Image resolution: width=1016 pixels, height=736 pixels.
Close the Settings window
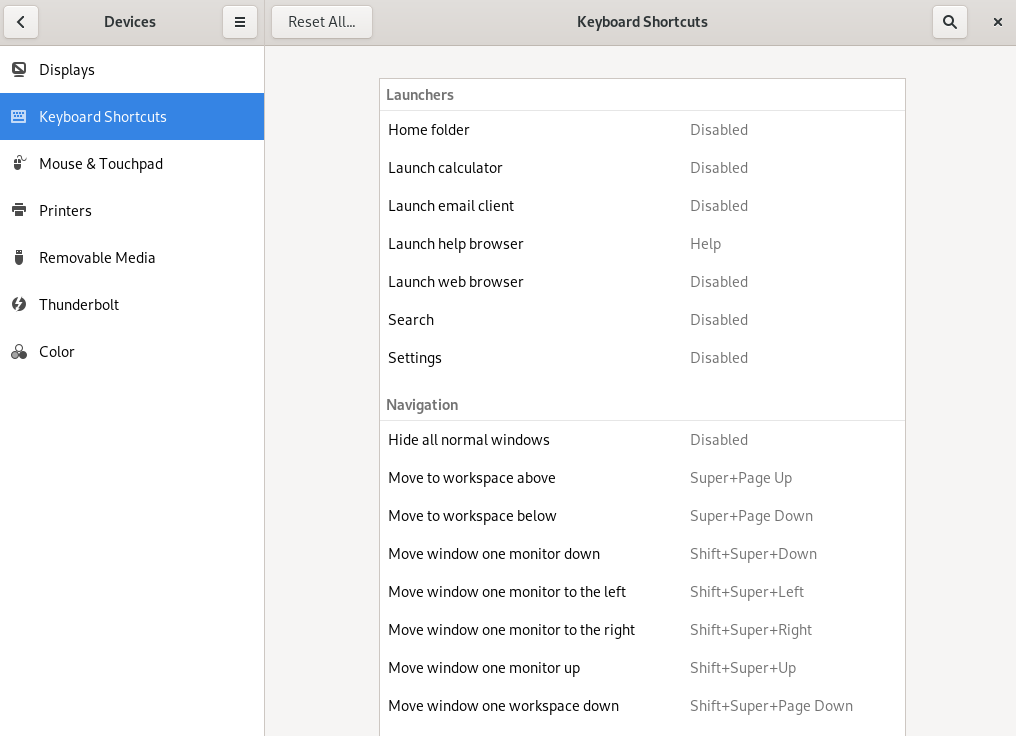click(x=997, y=22)
